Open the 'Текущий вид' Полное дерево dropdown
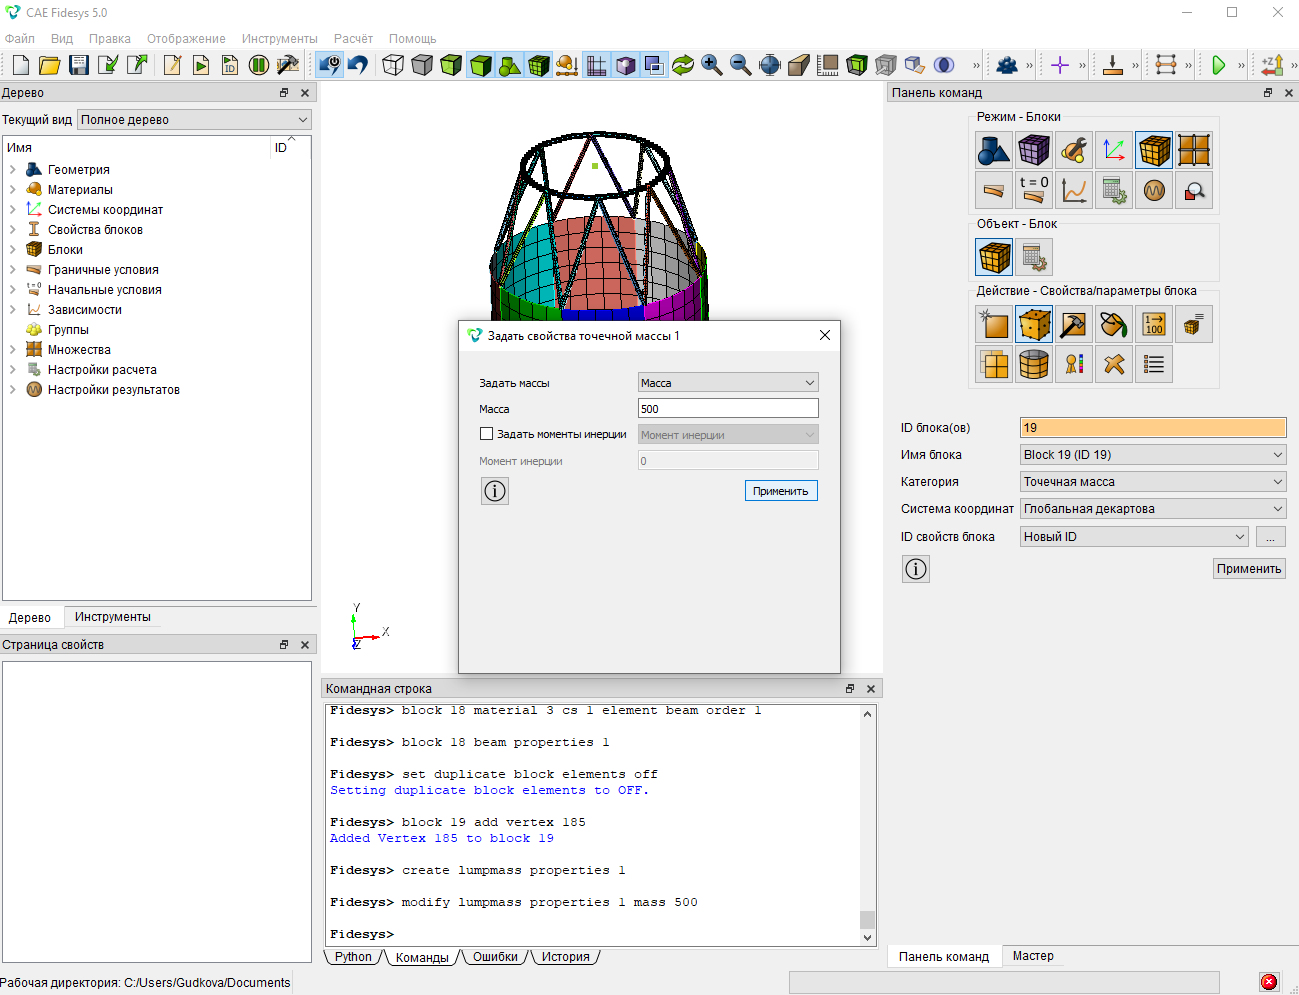 pos(194,120)
